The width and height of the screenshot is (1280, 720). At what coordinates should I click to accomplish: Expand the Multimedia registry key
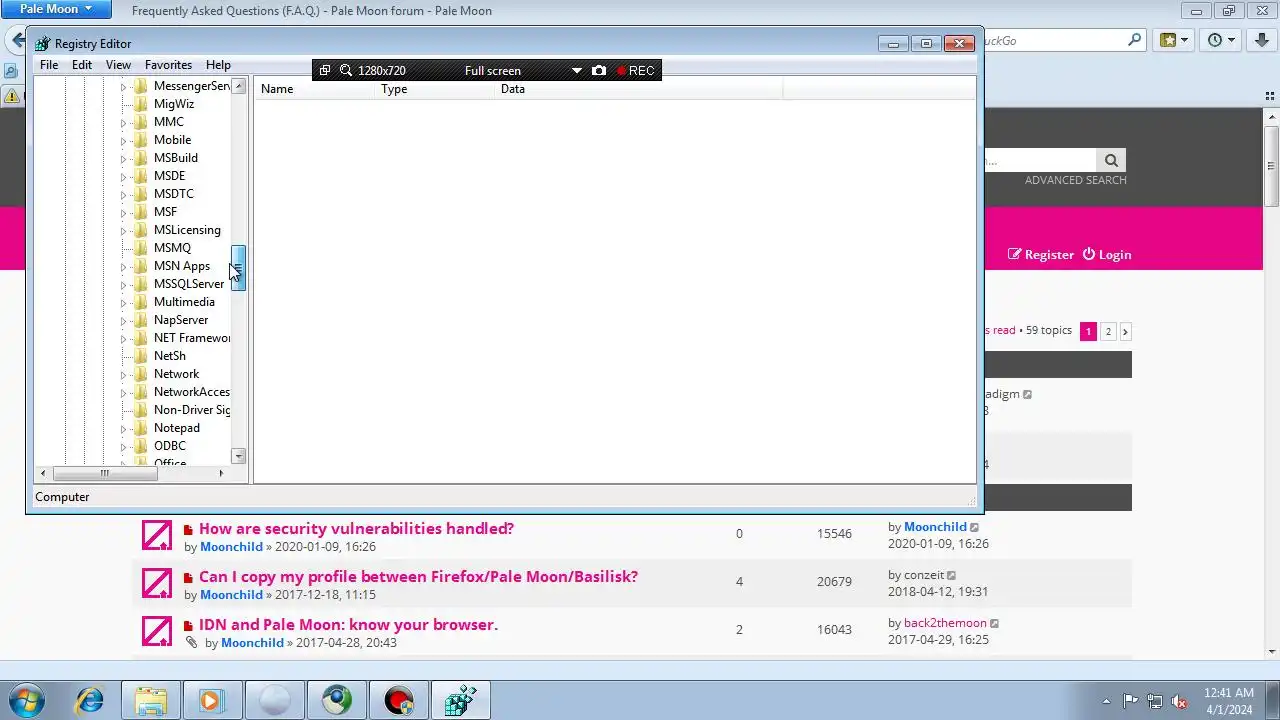pyautogui.click(x=124, y=302)
